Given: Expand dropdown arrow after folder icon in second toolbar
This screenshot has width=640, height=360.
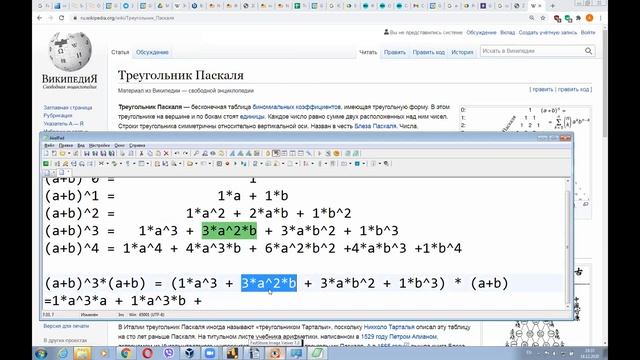Looking at the screenshot, I should (x=196, y=164).
